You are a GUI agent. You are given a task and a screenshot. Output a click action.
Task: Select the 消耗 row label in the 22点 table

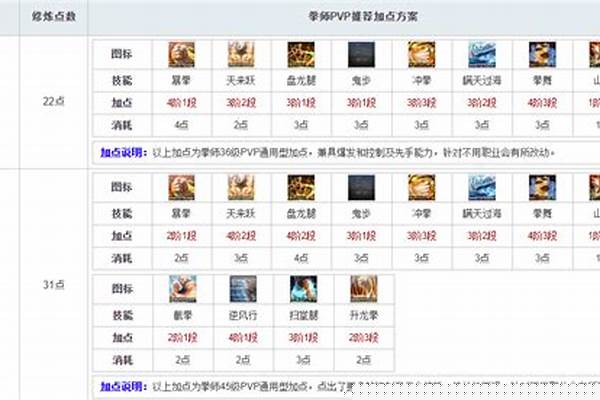[x=122, y=125]
